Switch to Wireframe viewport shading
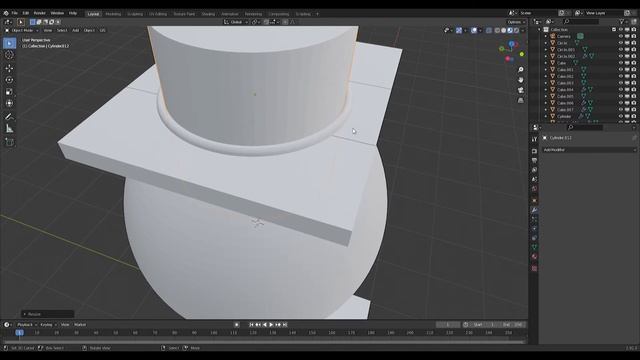The height and width of the screenshot is (360, 640). coord(497,30)
